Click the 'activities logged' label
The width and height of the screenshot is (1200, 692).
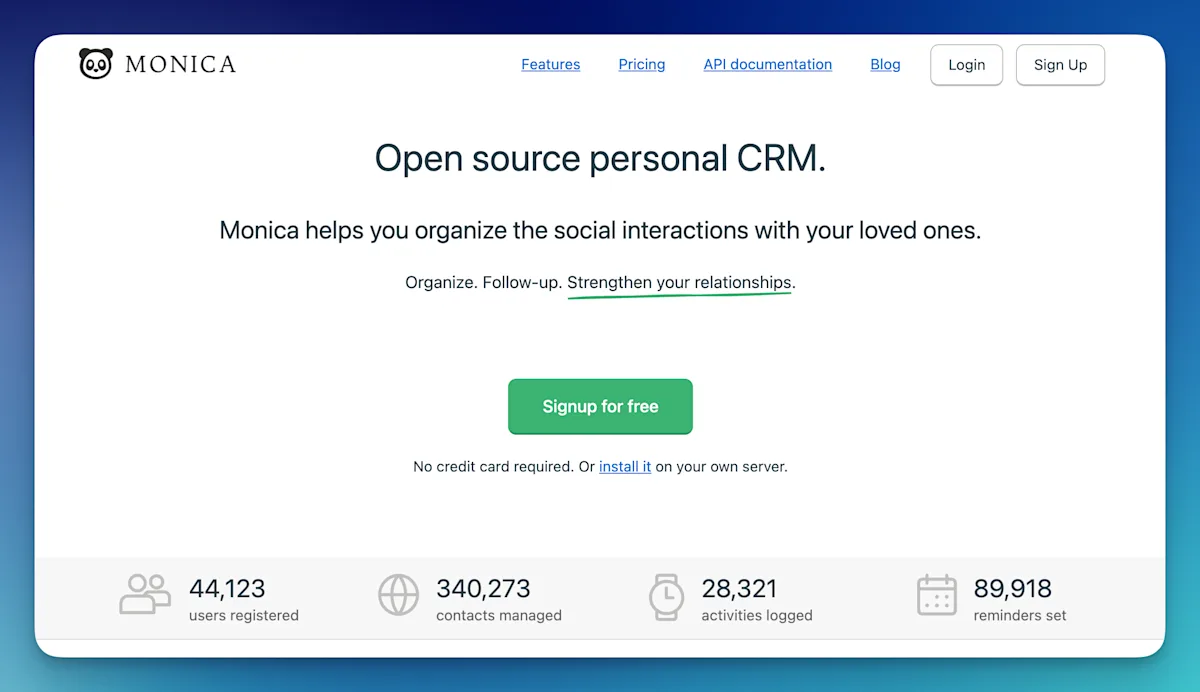(x=757, y=615)
